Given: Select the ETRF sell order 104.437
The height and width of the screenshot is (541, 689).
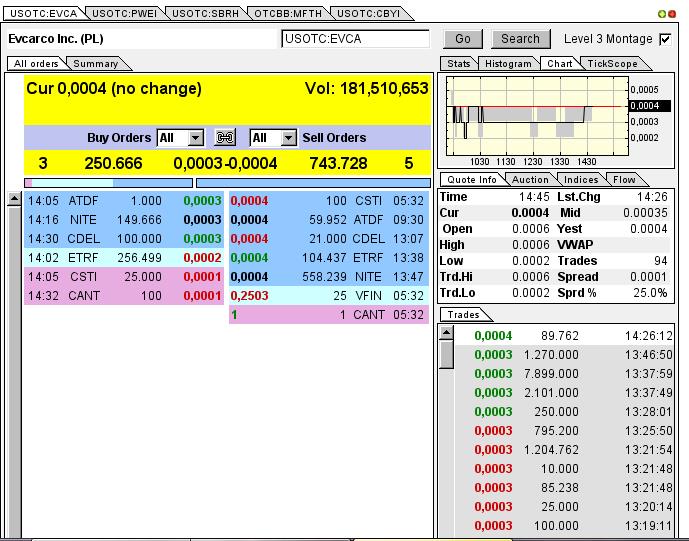Looking at the screenshot, I should [x=329, y=258].
